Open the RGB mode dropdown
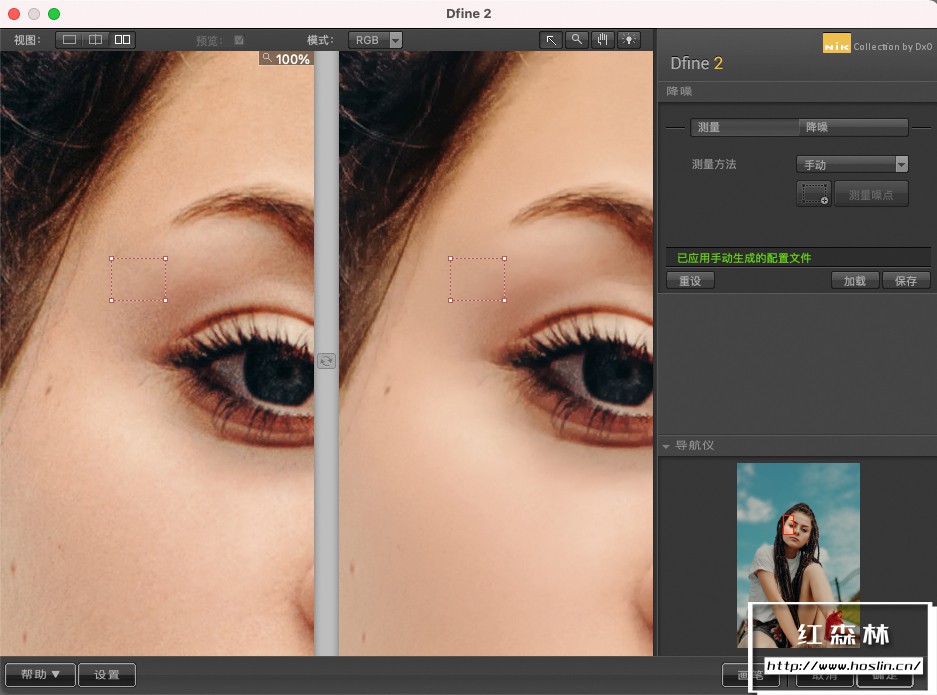The height and width of the screenshot is (695, 937). (x=375, y=40)
